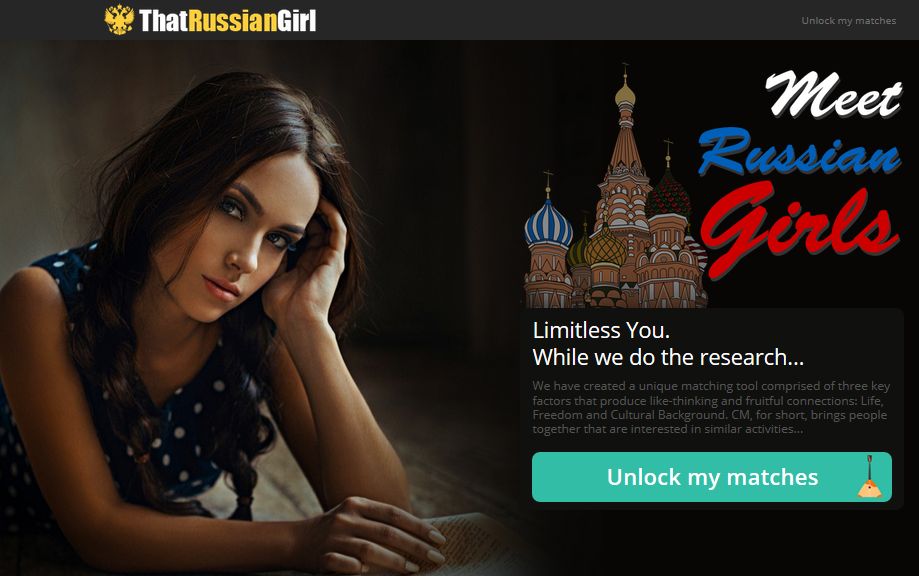Click the woman's portrait photo
The width and height of the screenshot is (919, 576).
tap(258, 308)
